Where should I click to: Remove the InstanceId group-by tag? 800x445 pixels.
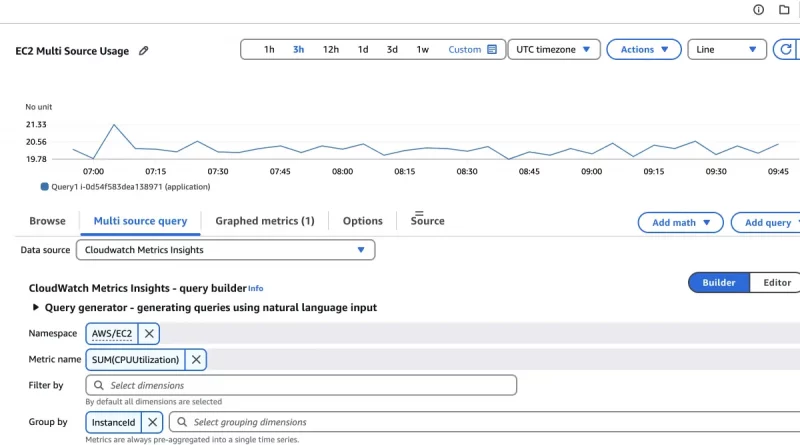pos(152,422)
